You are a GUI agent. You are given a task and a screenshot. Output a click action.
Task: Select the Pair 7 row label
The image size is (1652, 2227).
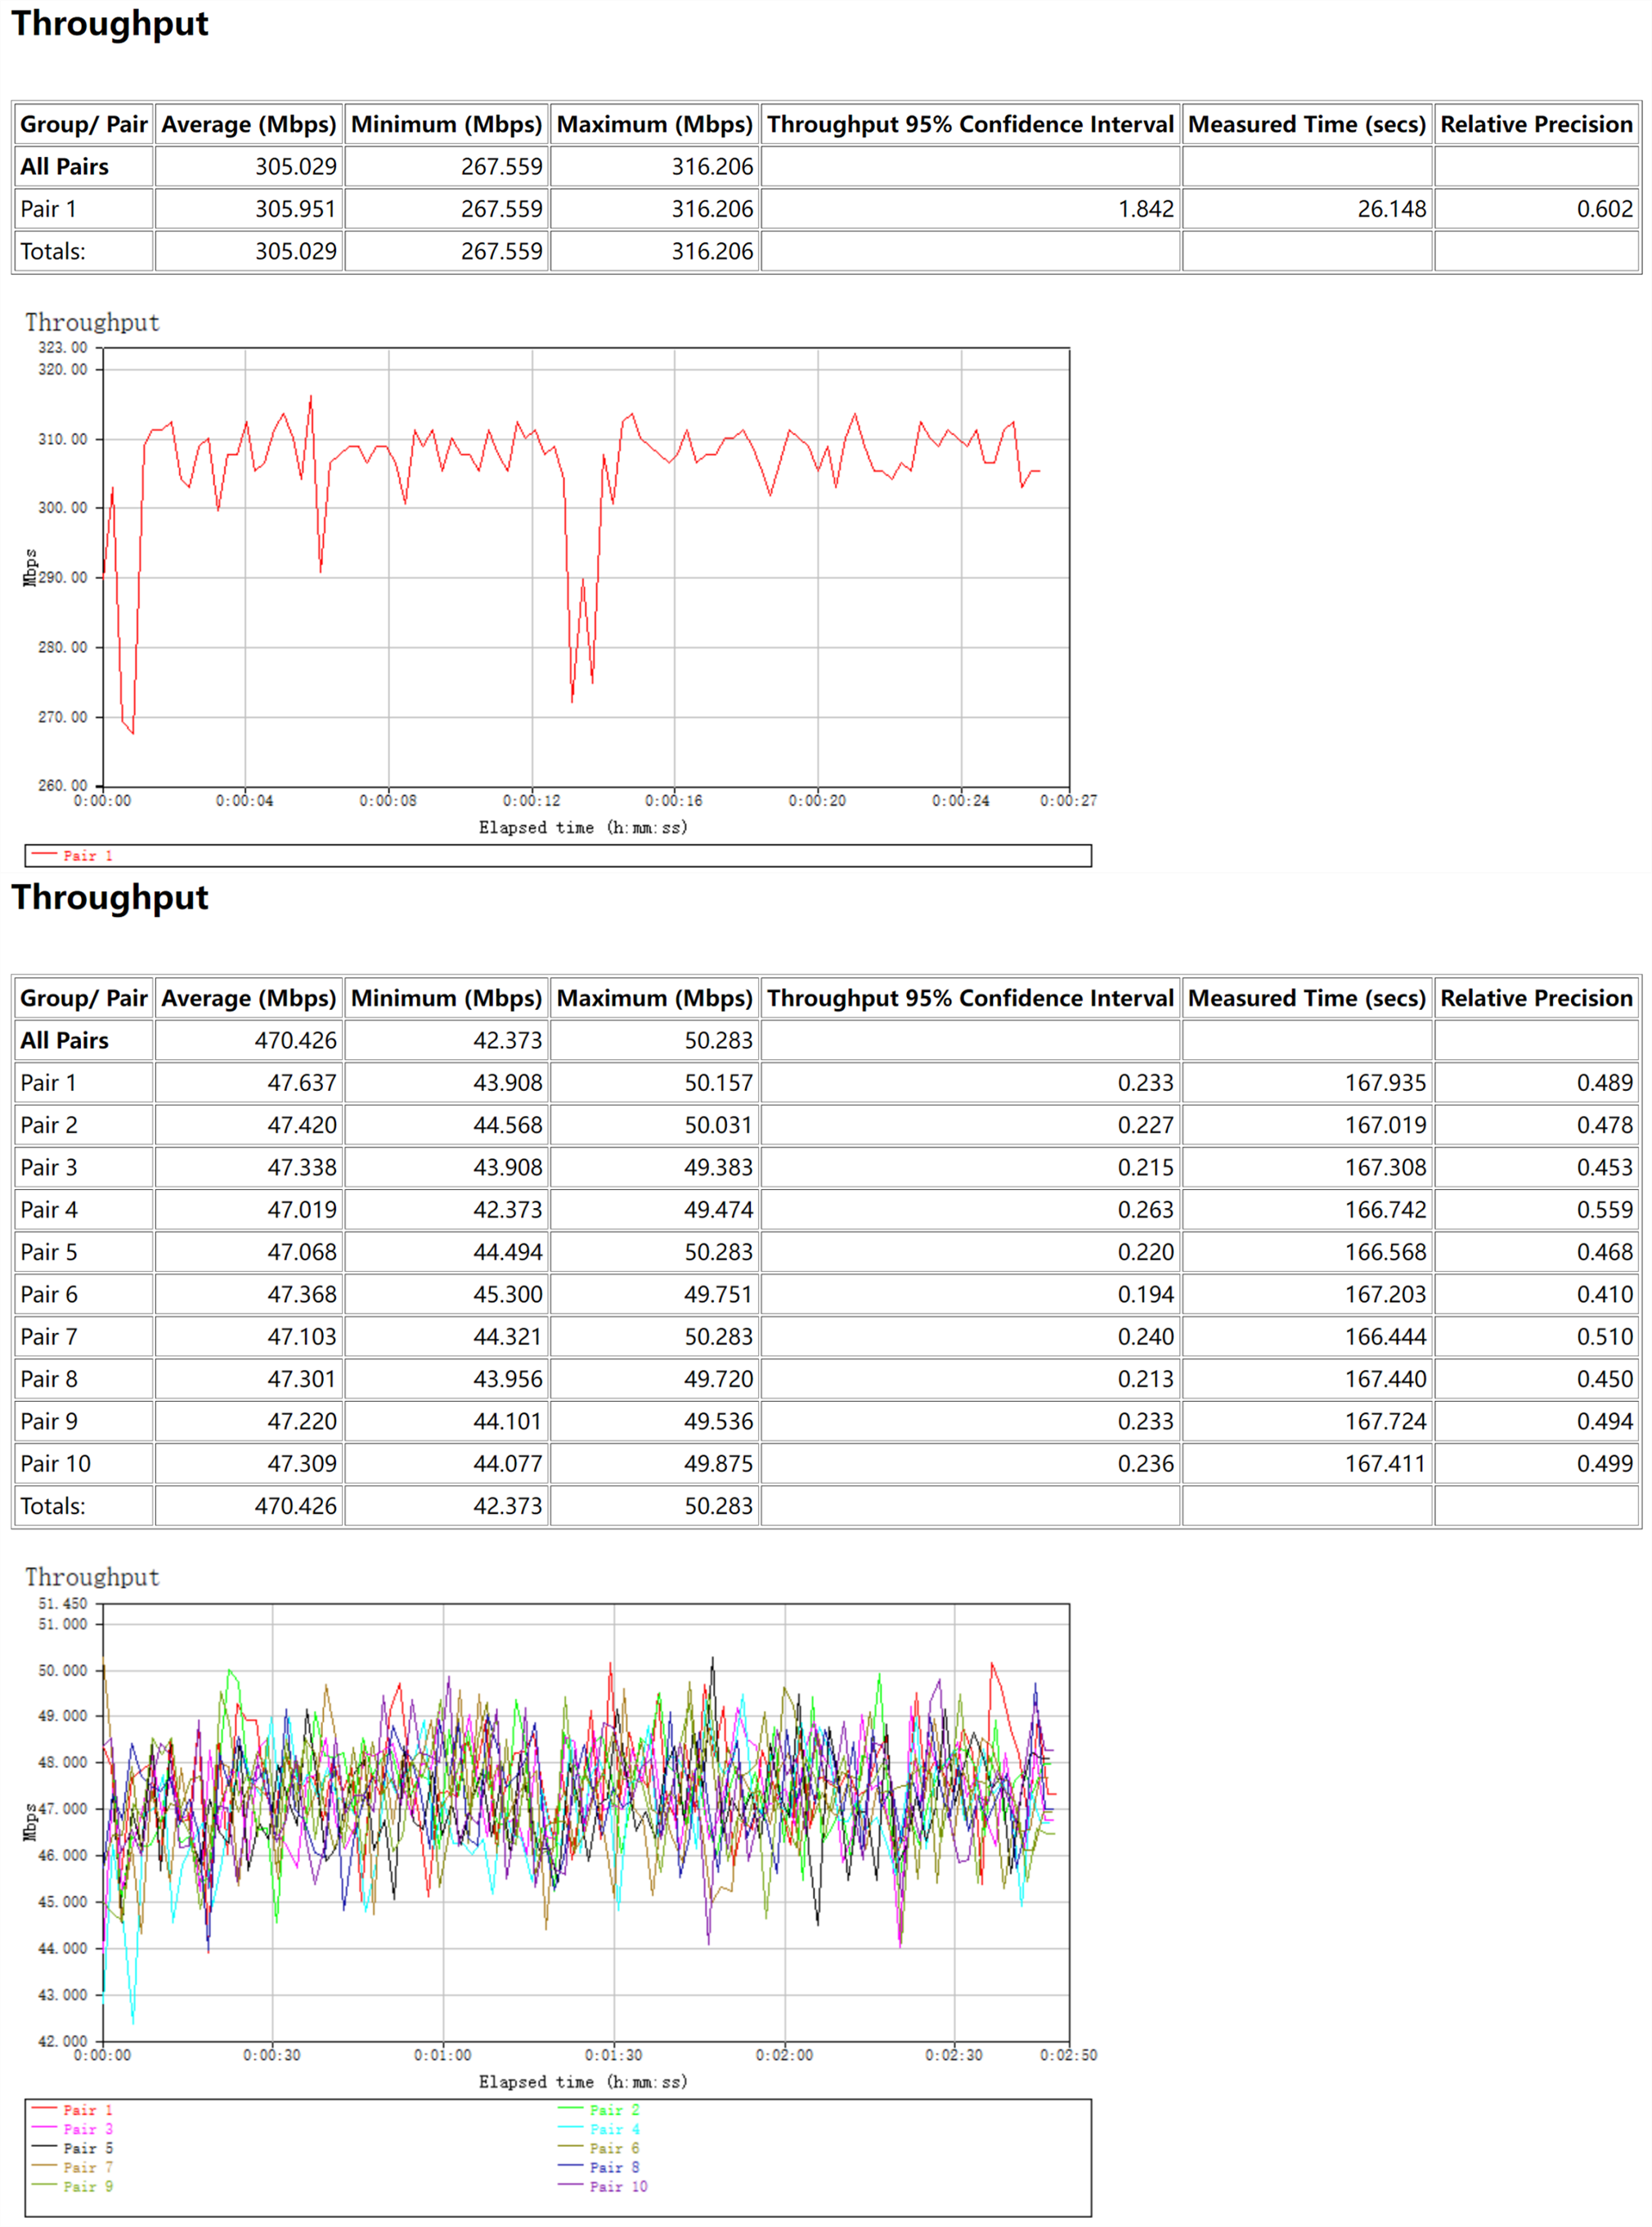49,1336
